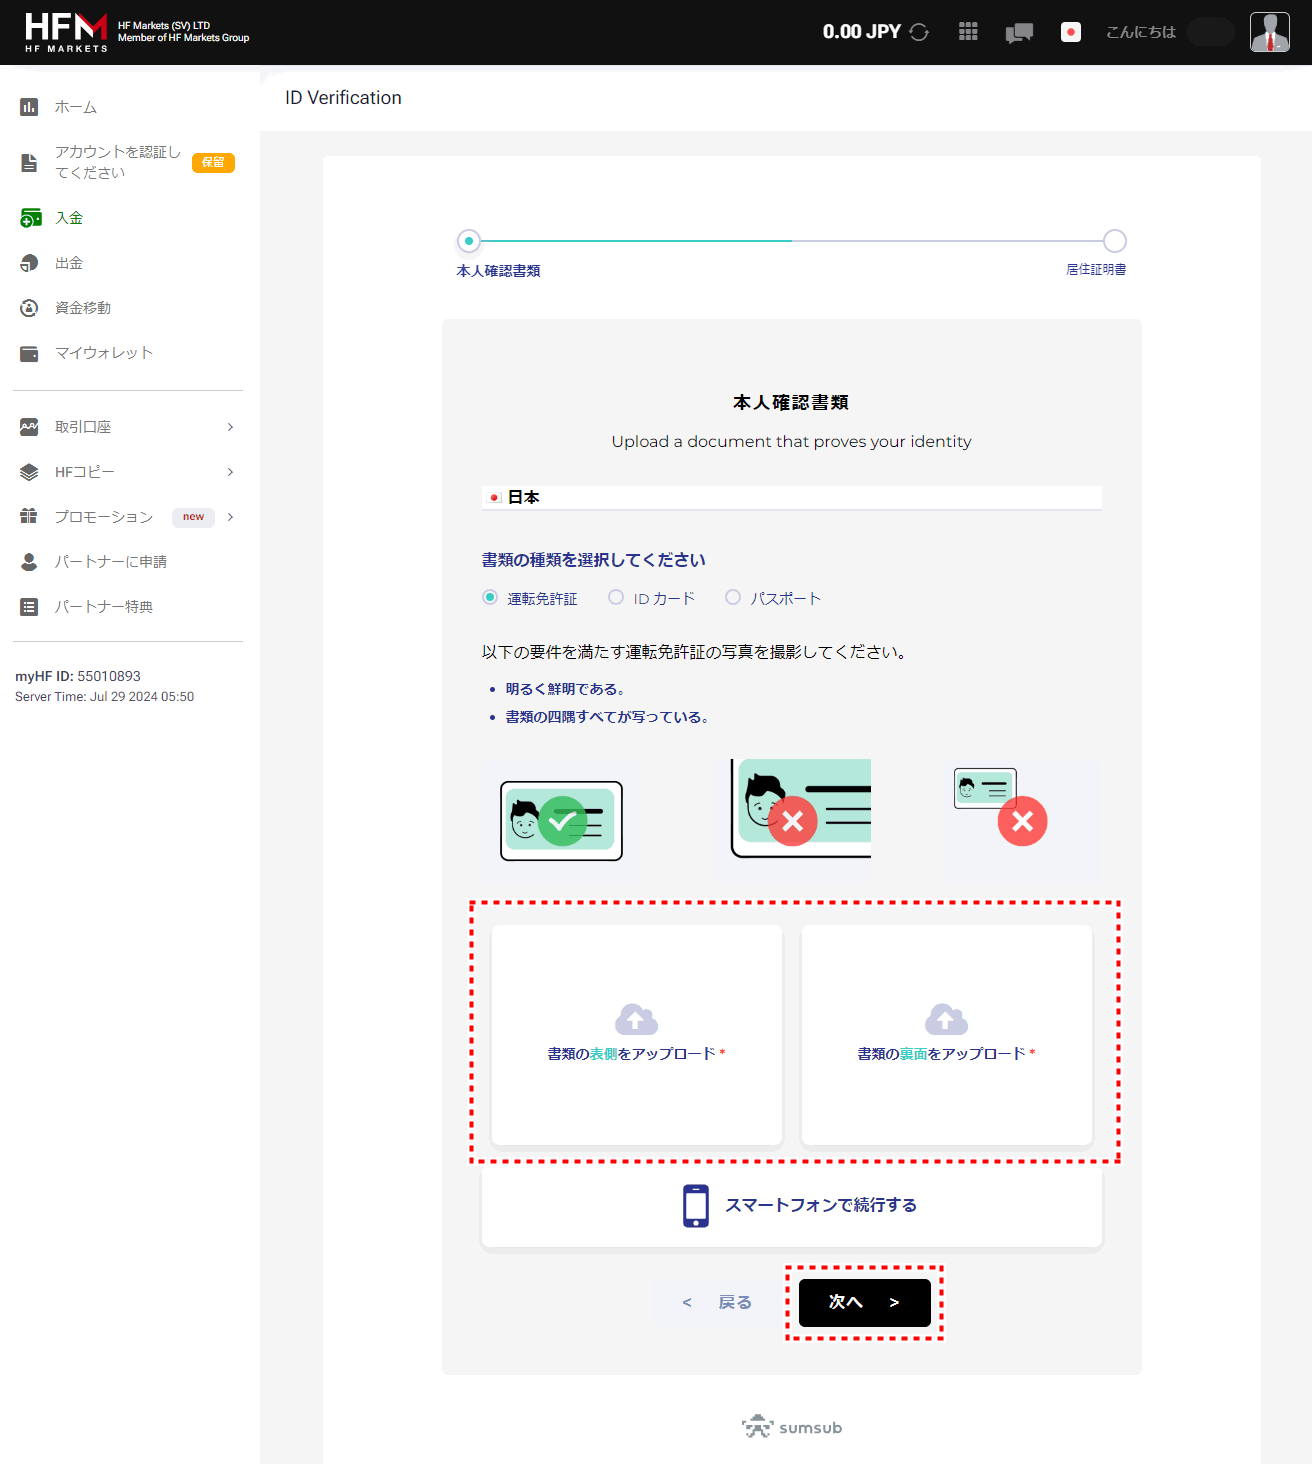This screenshot has height=1464, width=1312.
Task: Open the user avatar profile picture
Action: coord(1270,32)
